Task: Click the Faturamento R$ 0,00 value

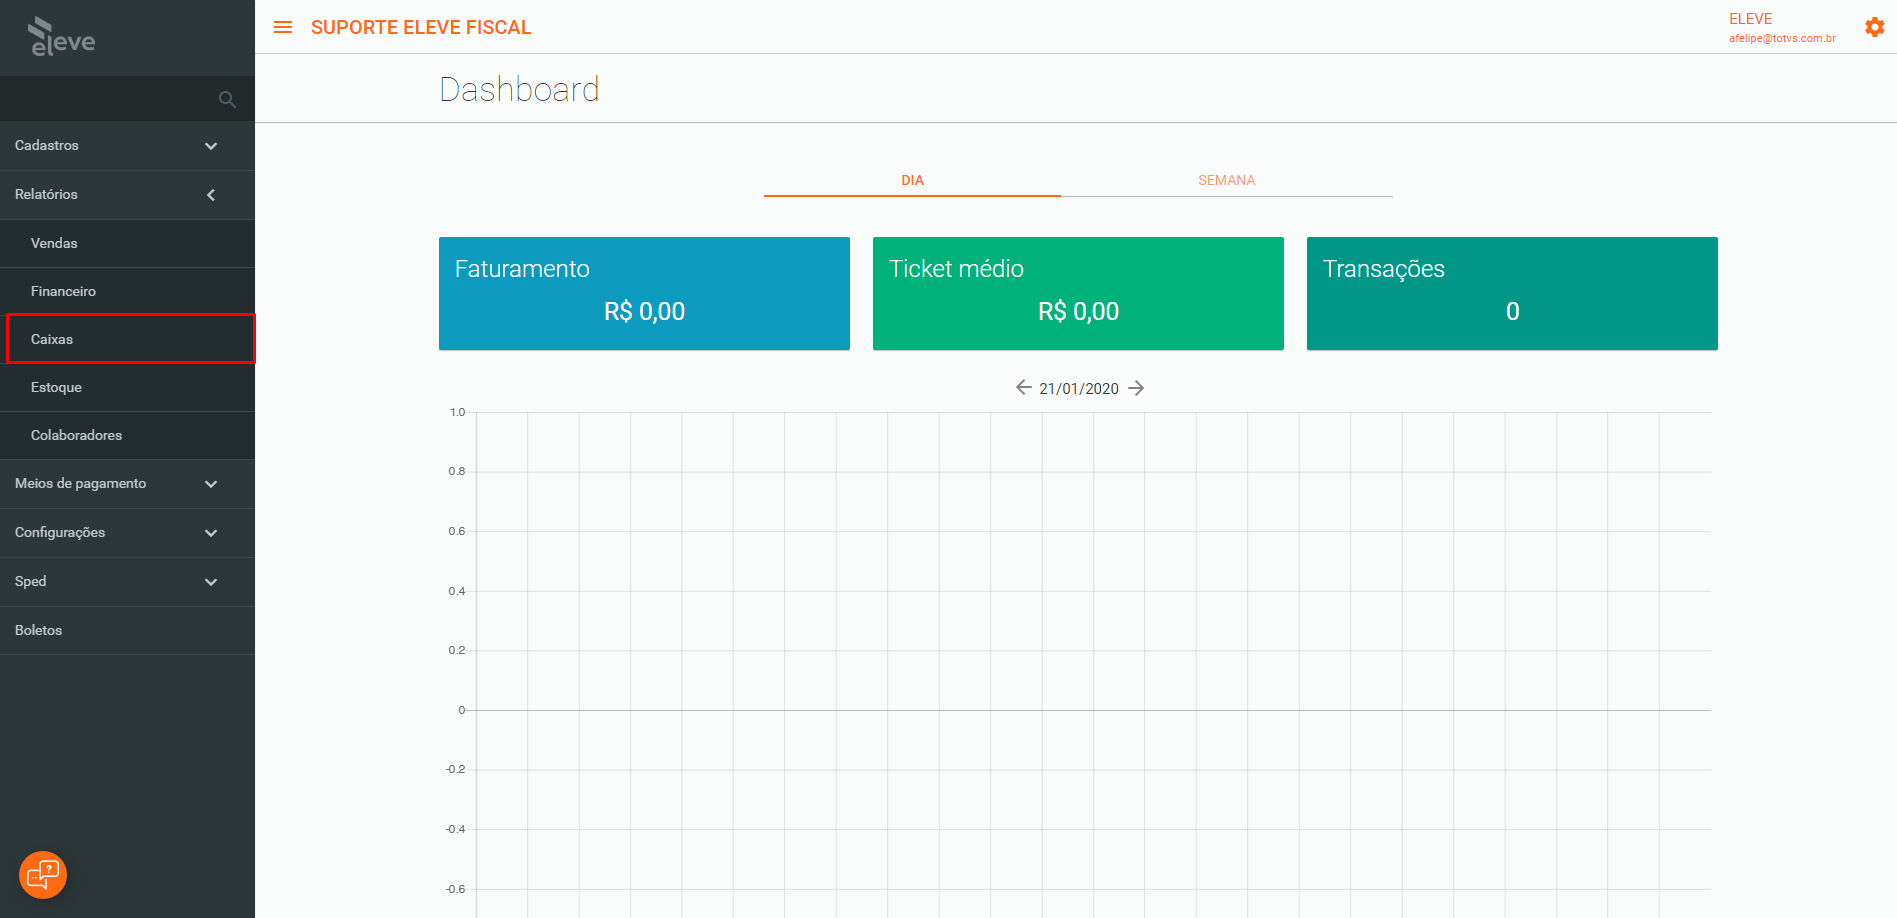Action: coord(644,311)
